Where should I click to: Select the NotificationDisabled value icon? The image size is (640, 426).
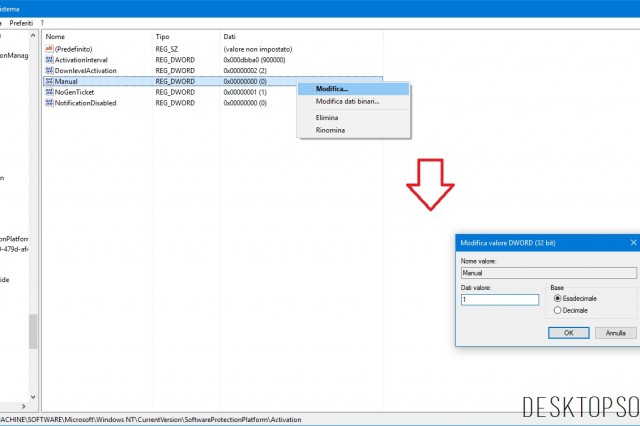click(x=50, y=102)
